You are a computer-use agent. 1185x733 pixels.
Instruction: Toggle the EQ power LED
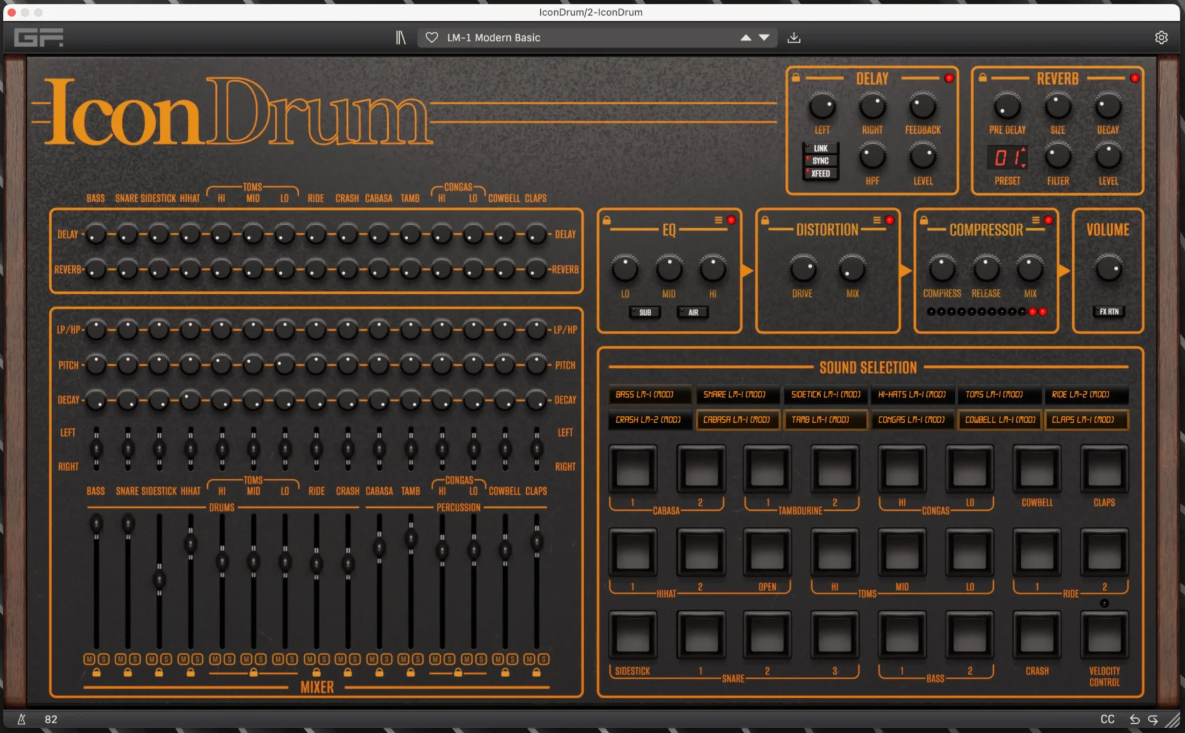coord(731,220)
